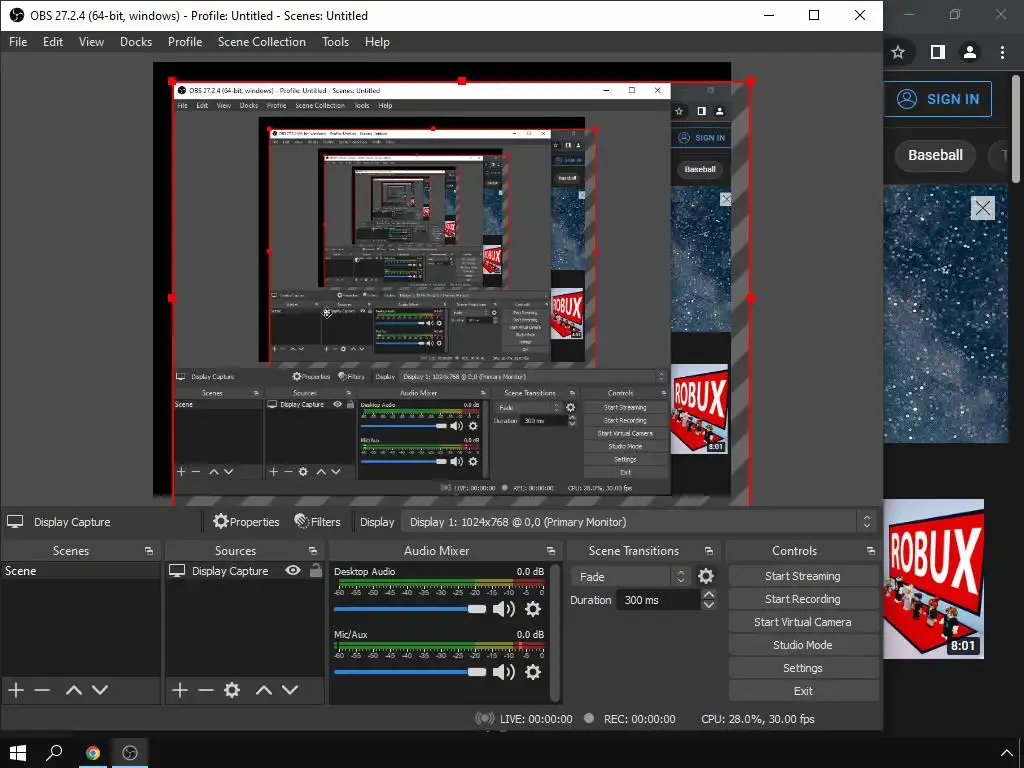This screenshot has width=1024, height=768.
Task: Close the ad with X in Chrome
Action: pos(983,208)
